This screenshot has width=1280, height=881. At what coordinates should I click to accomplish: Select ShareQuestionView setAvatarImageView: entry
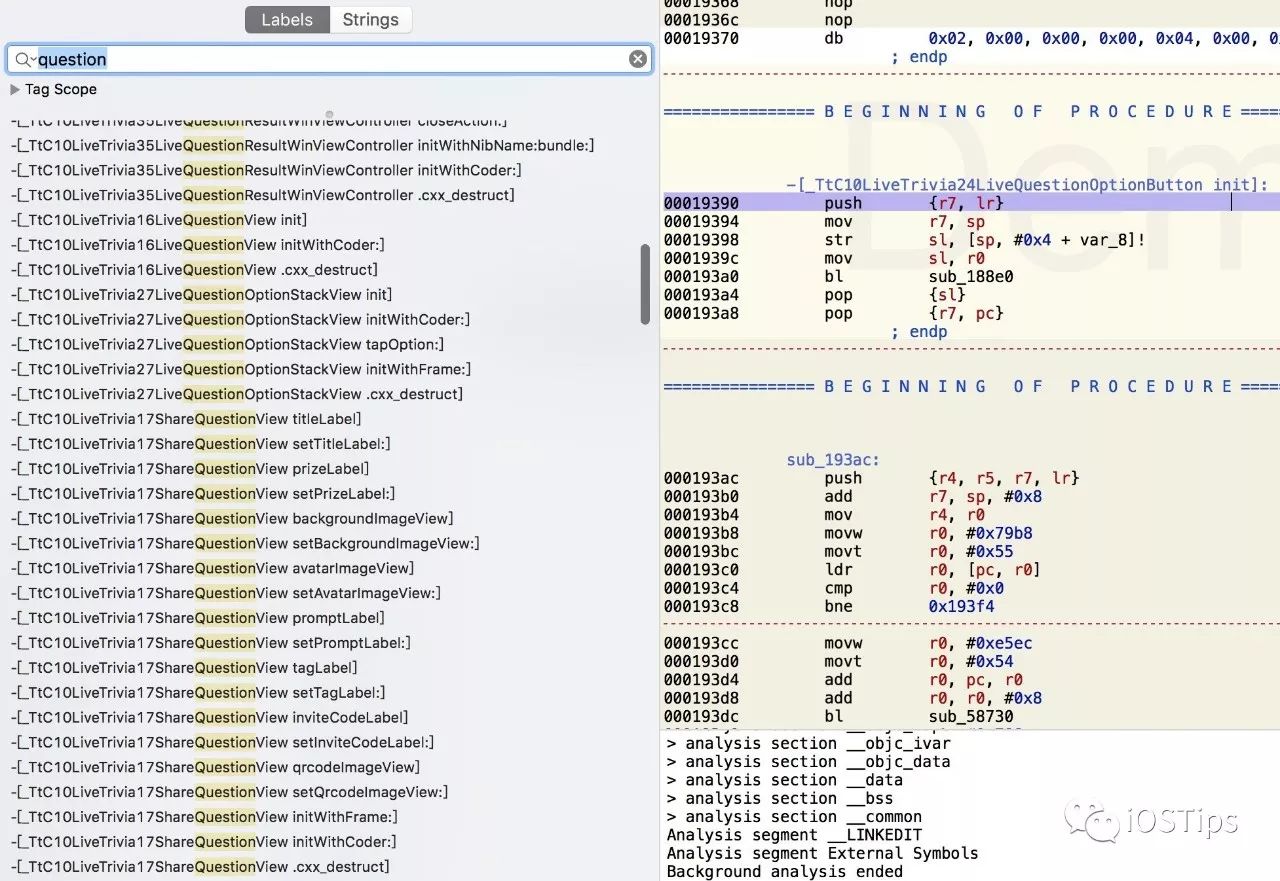click(x=225, y=593)
